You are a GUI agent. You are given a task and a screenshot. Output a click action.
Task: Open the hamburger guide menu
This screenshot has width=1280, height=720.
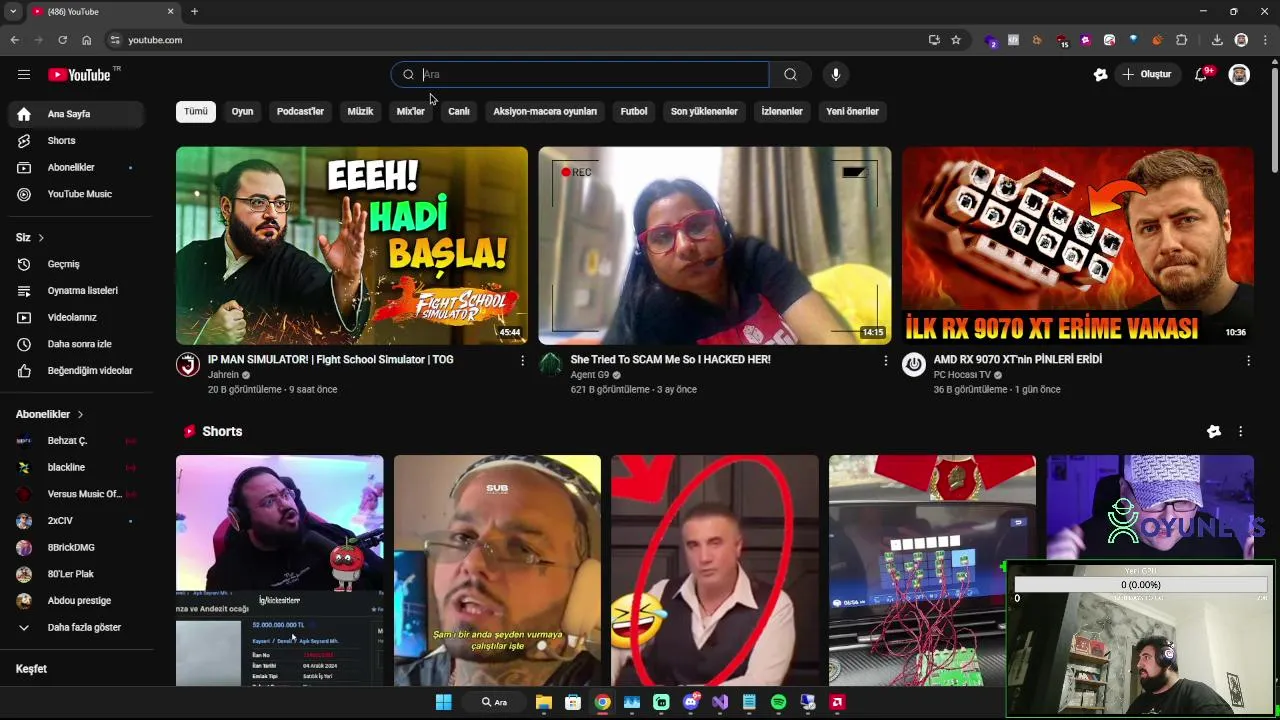24,74
